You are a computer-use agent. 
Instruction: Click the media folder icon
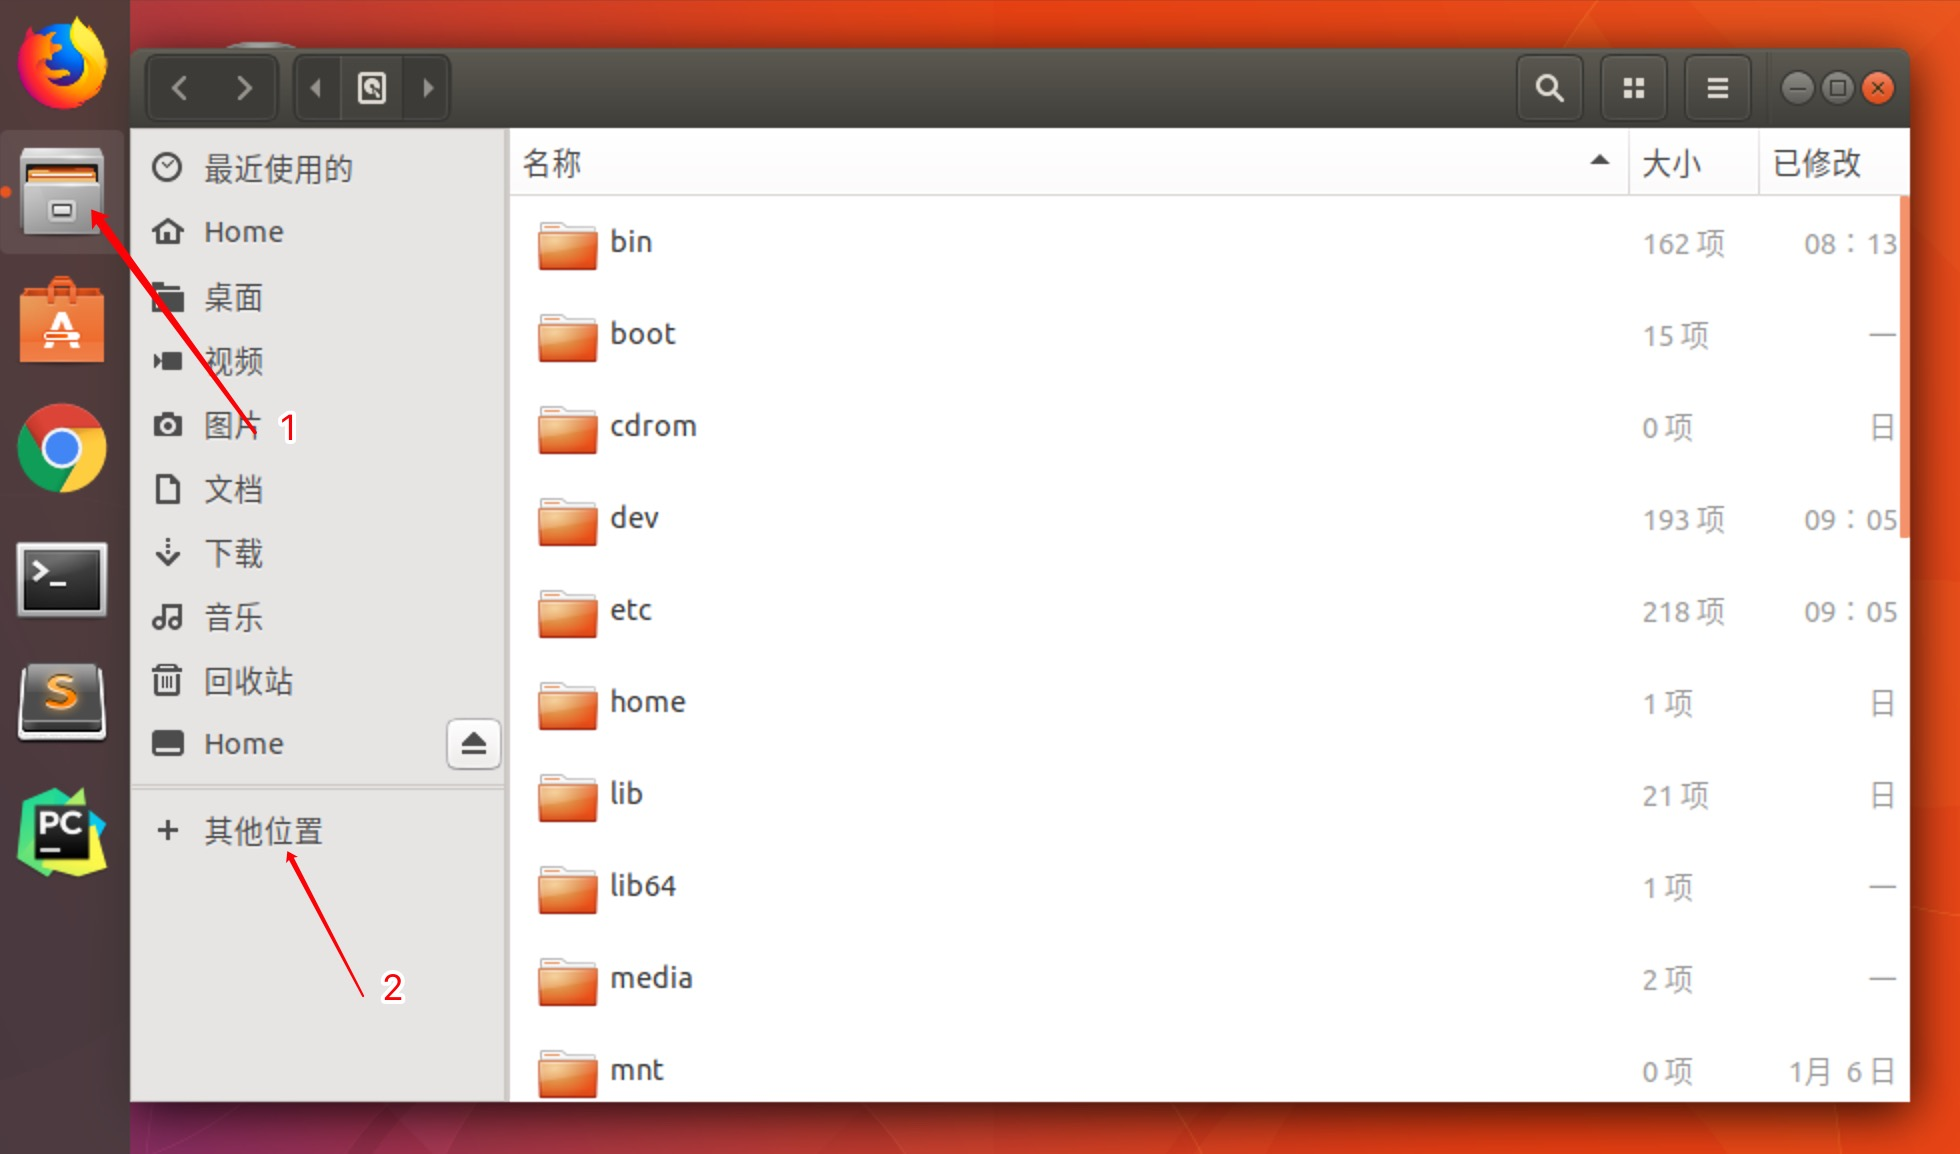tap(567, 981)
